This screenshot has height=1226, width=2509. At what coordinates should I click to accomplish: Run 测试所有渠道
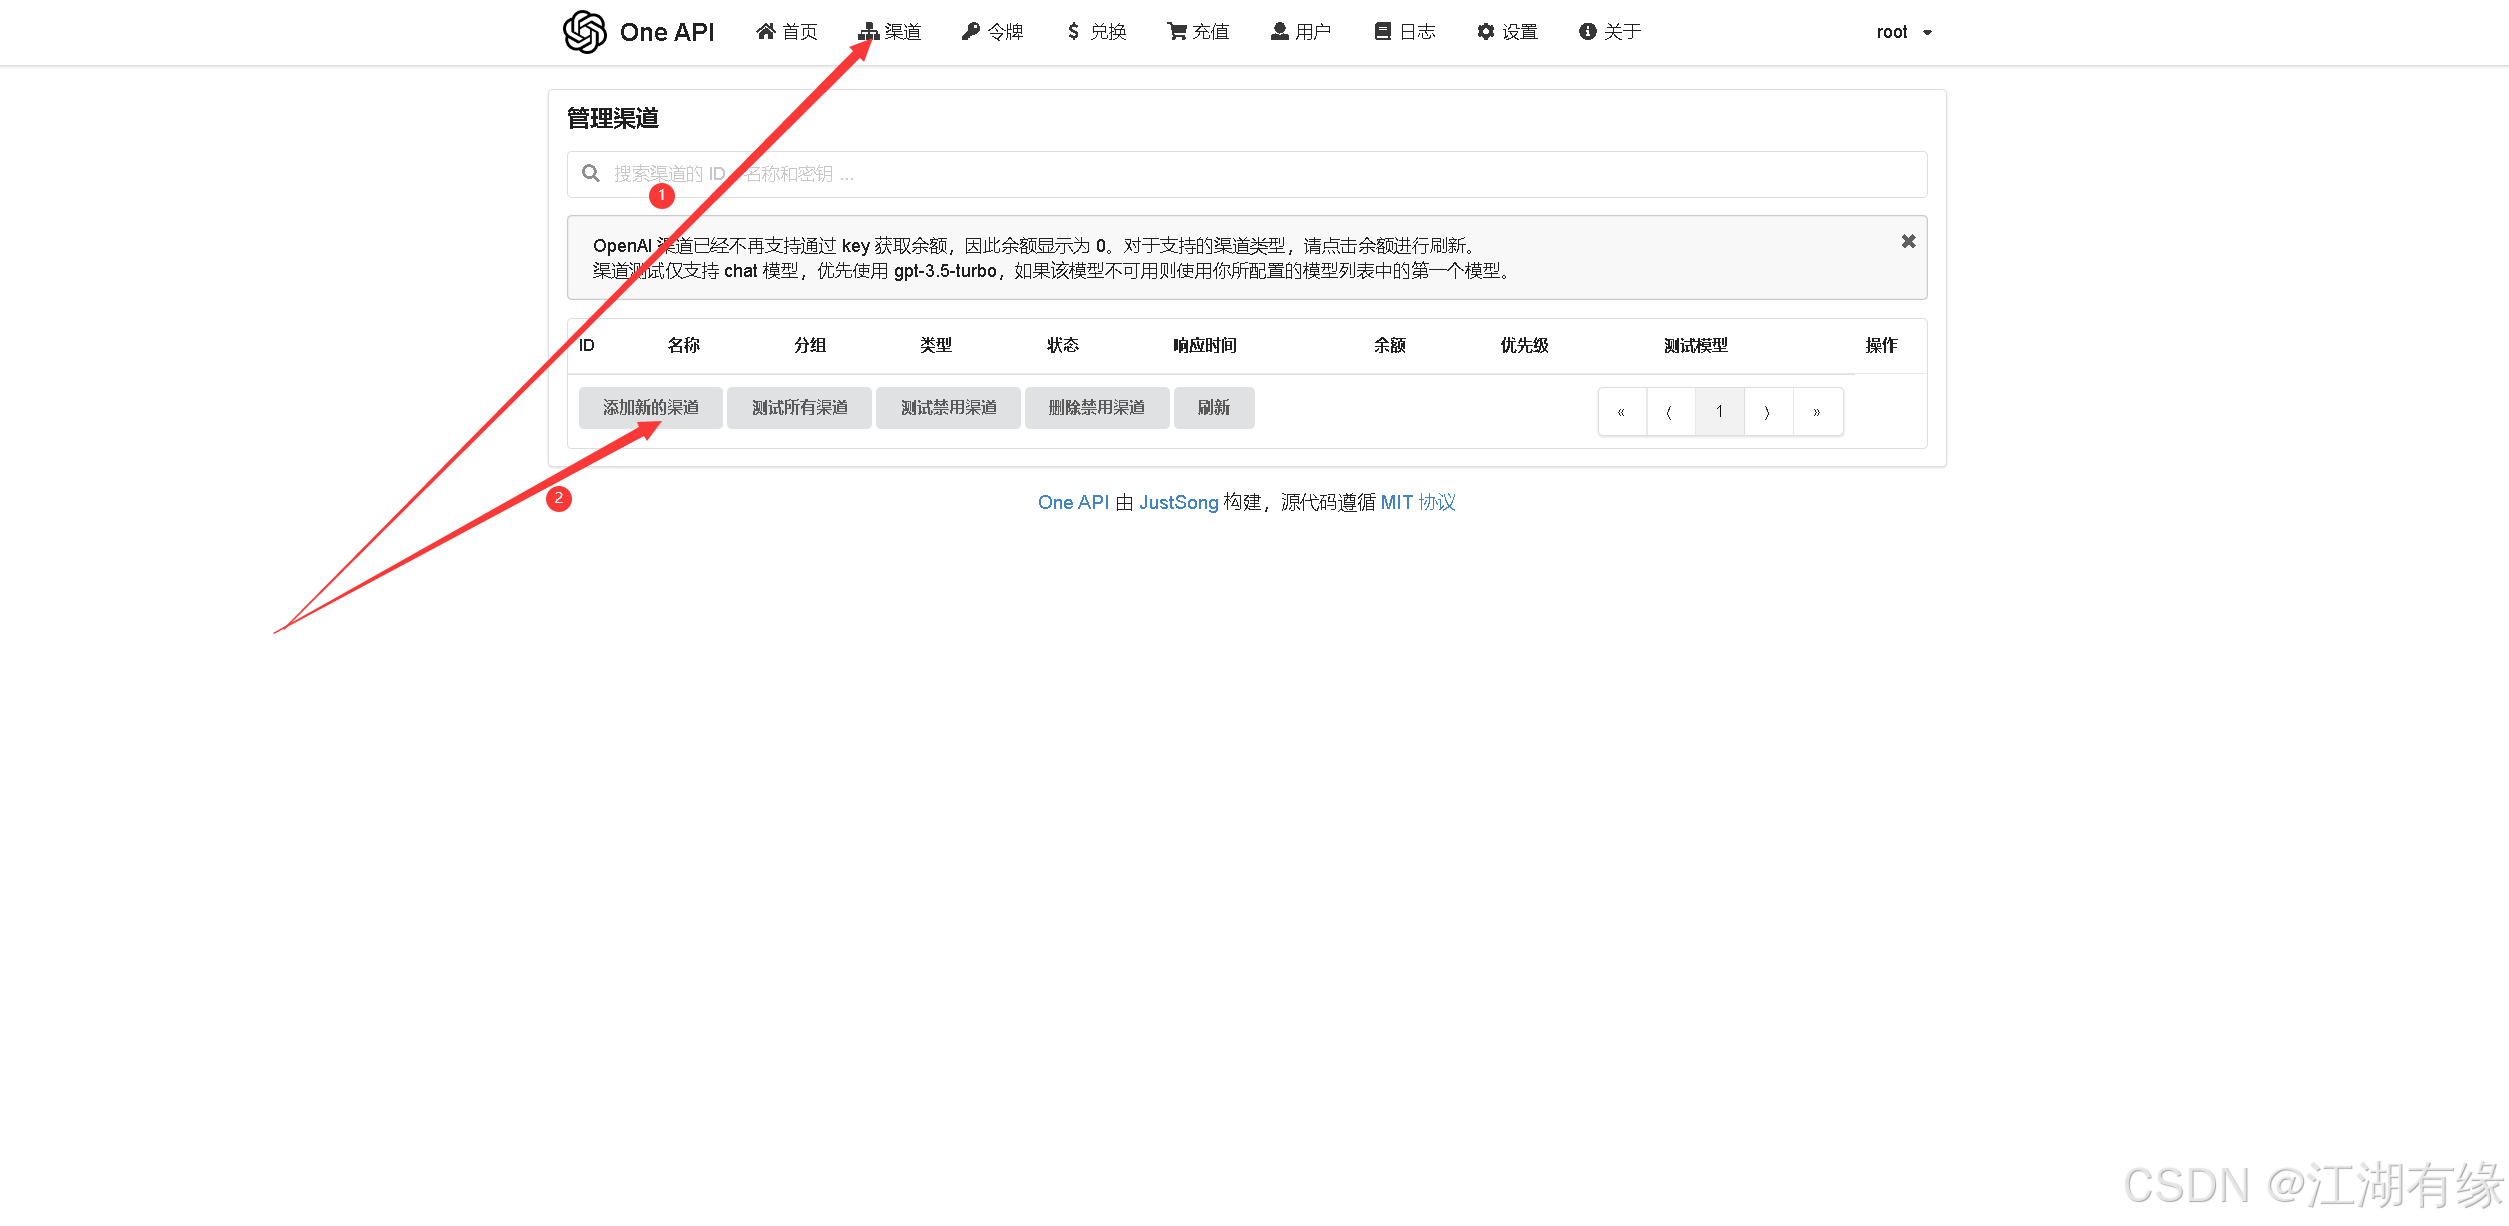[x=799, y=407]
